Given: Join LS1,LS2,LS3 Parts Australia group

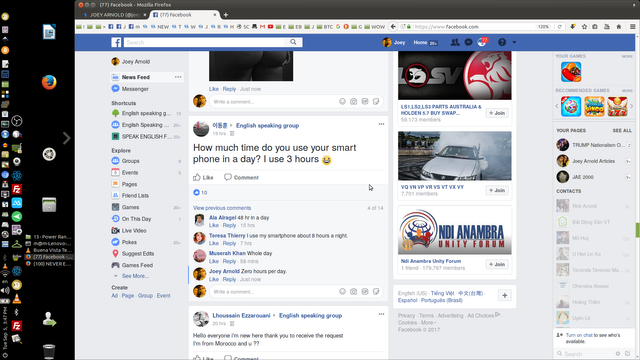Looking at the screenshot, I should coord(497,113).
